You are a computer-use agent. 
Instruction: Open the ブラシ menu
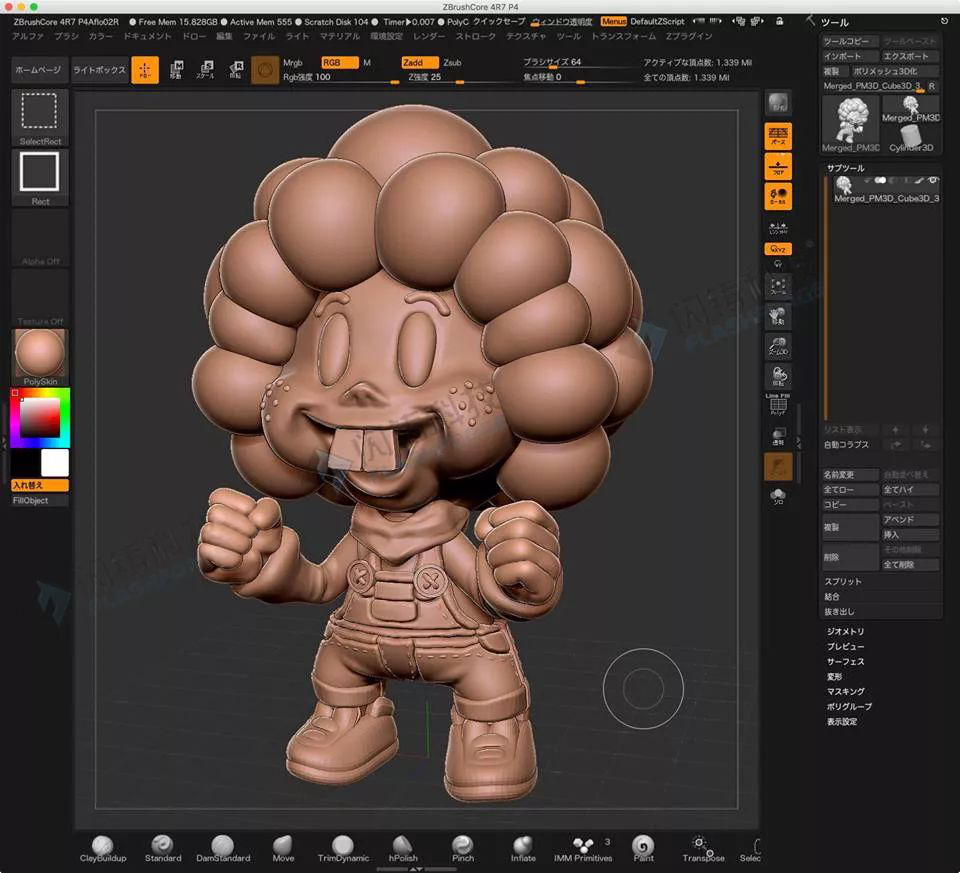[x=66, y=37]
